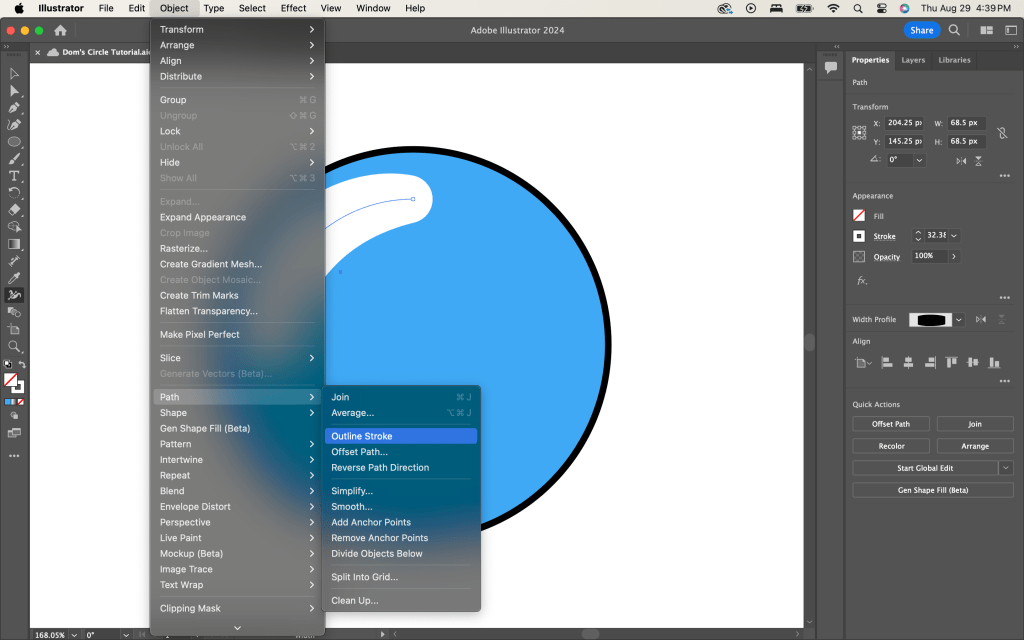The width and height of the screenshot is (1024, 640).
Task: Select the Type tool
Action: pos(14,176)
